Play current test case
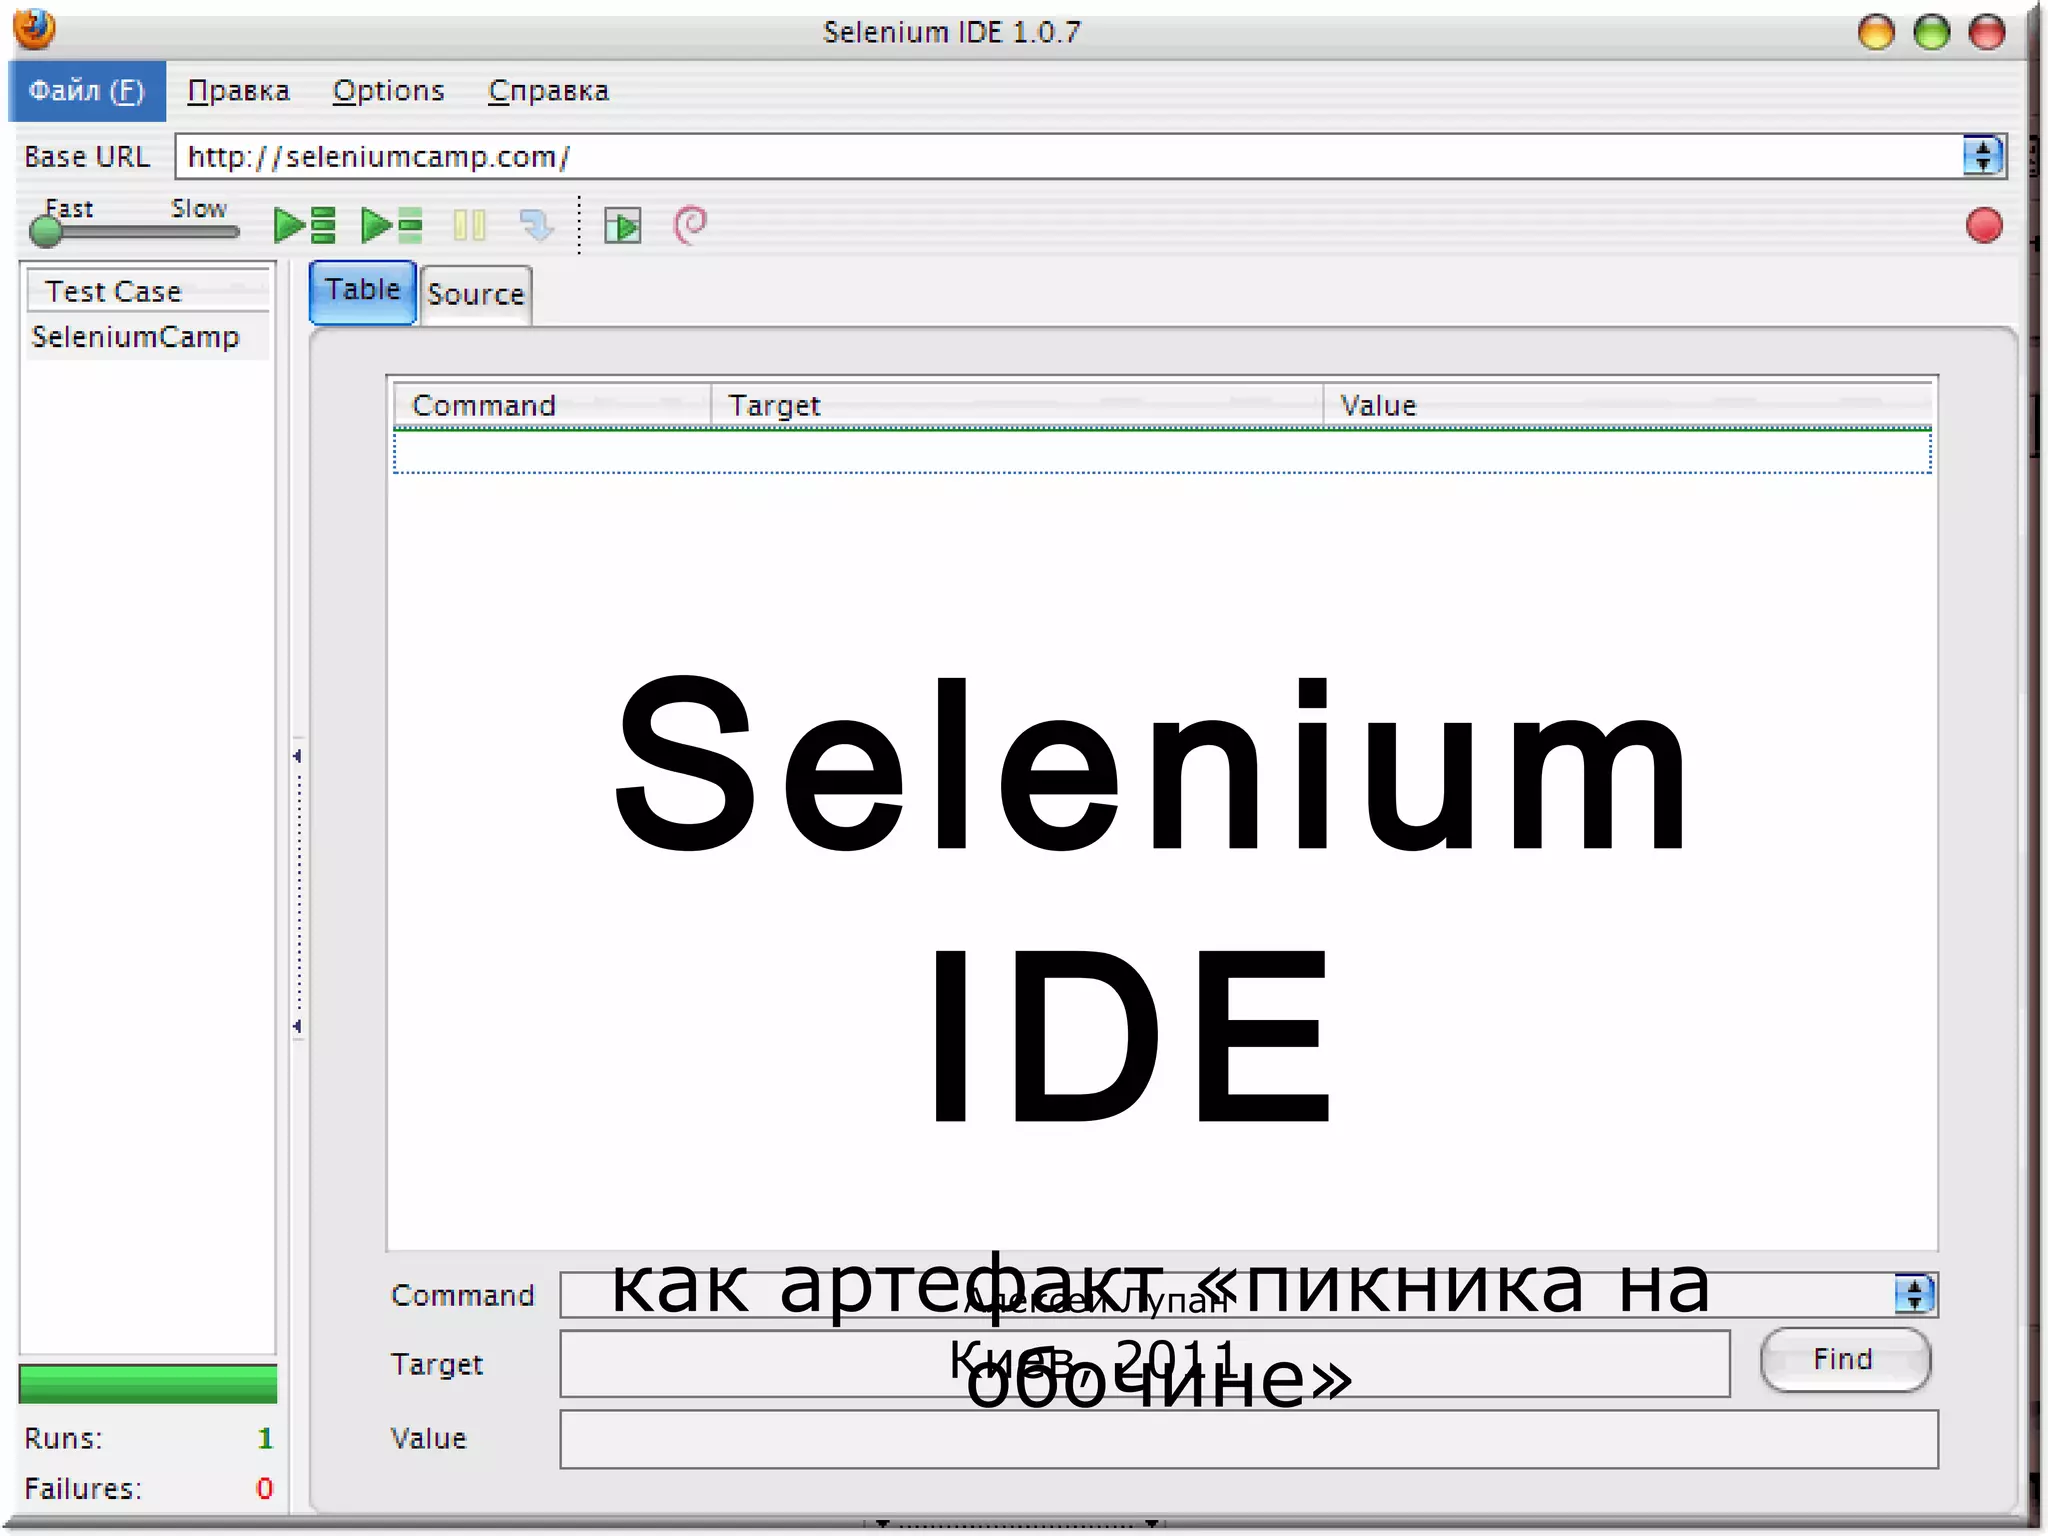The image size is (2048, 1536). [x=392, y=225]
